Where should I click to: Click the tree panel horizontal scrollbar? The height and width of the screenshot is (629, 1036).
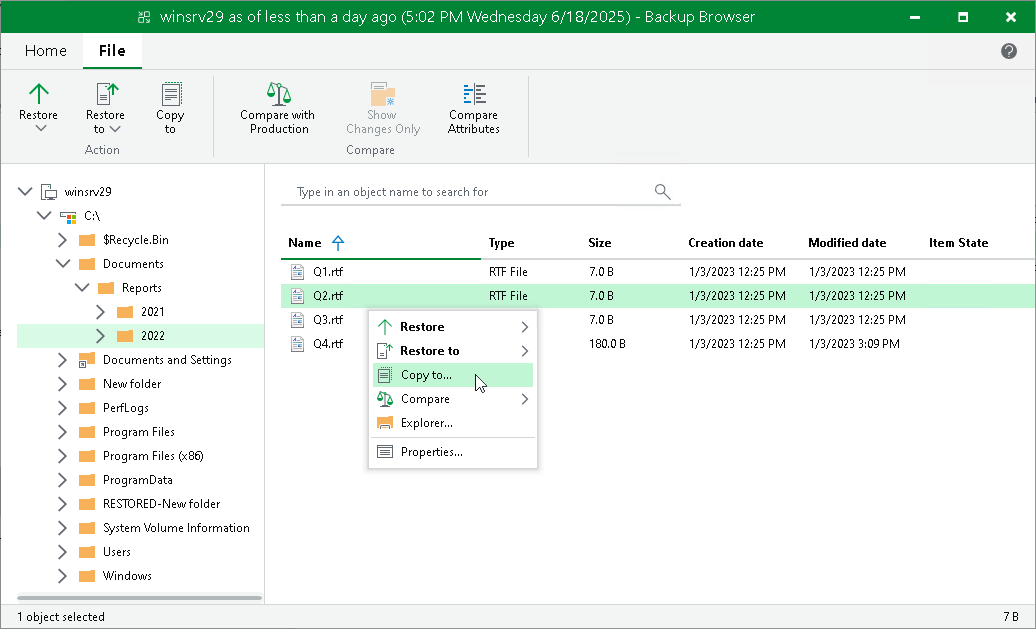click(139, 598)
